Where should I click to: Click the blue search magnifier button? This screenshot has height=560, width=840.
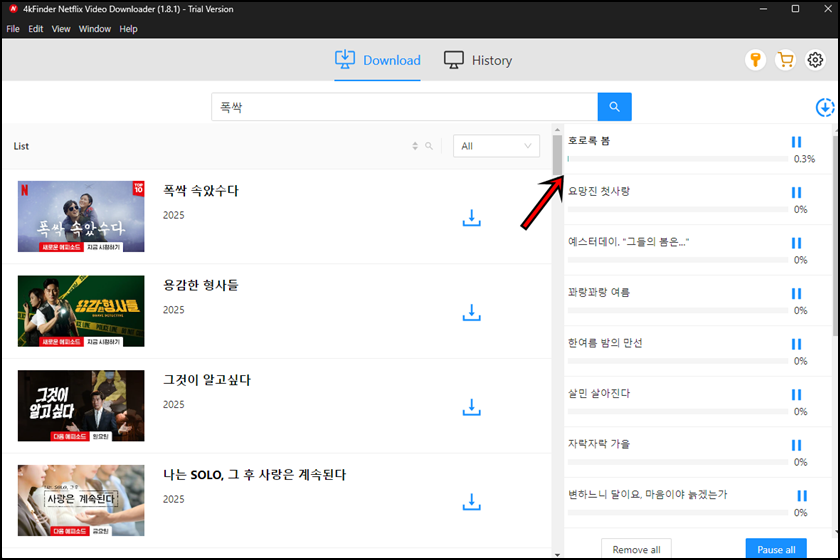614,107
